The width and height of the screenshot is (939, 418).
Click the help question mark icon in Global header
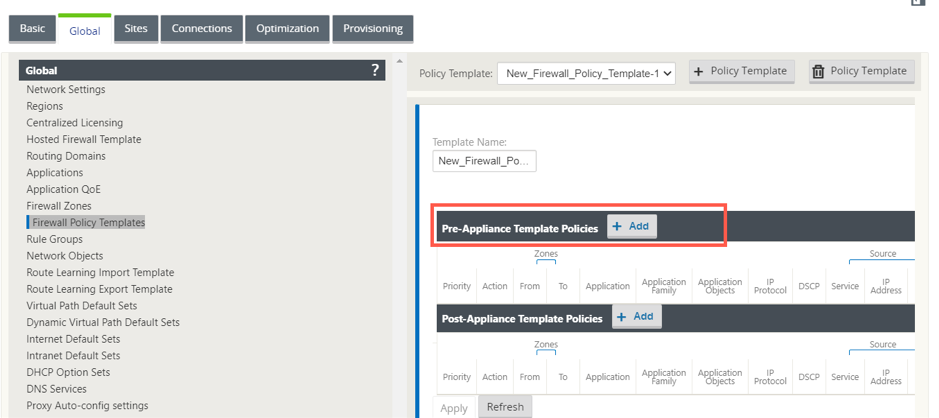tap(375, 70)
